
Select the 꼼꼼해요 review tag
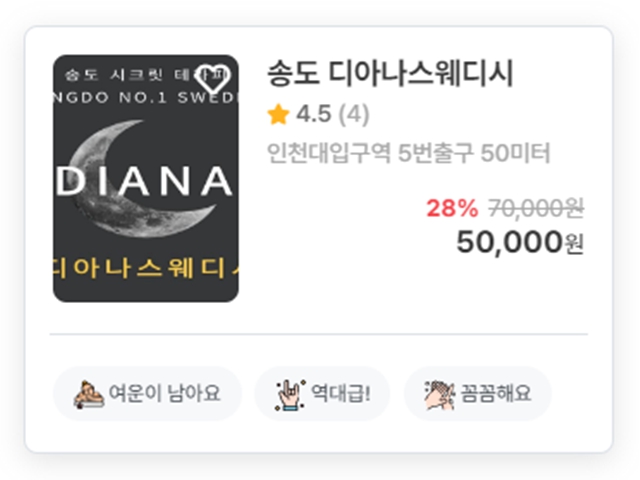click(x=478, y=394)
